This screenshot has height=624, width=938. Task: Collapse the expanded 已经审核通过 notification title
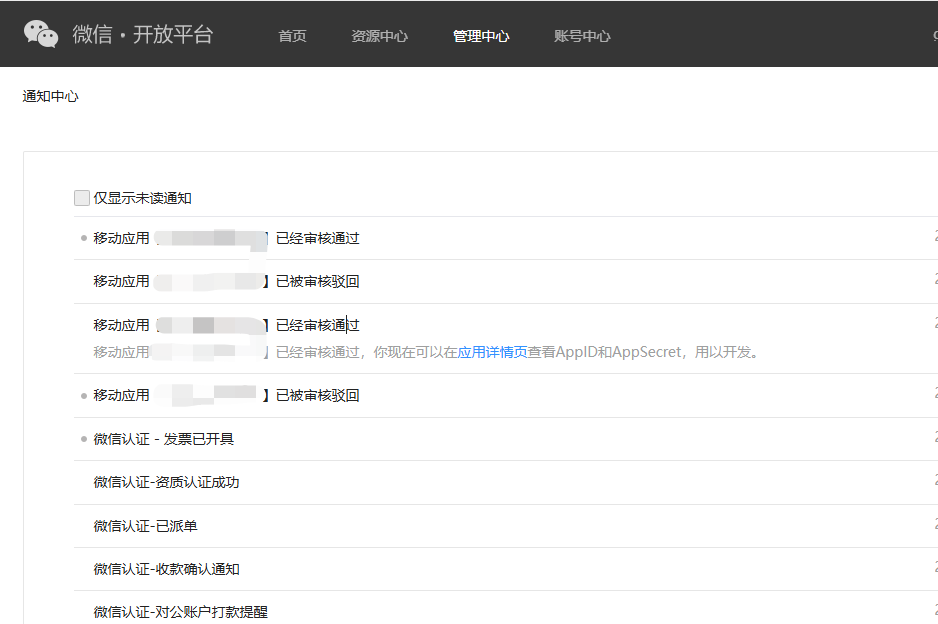226,325
